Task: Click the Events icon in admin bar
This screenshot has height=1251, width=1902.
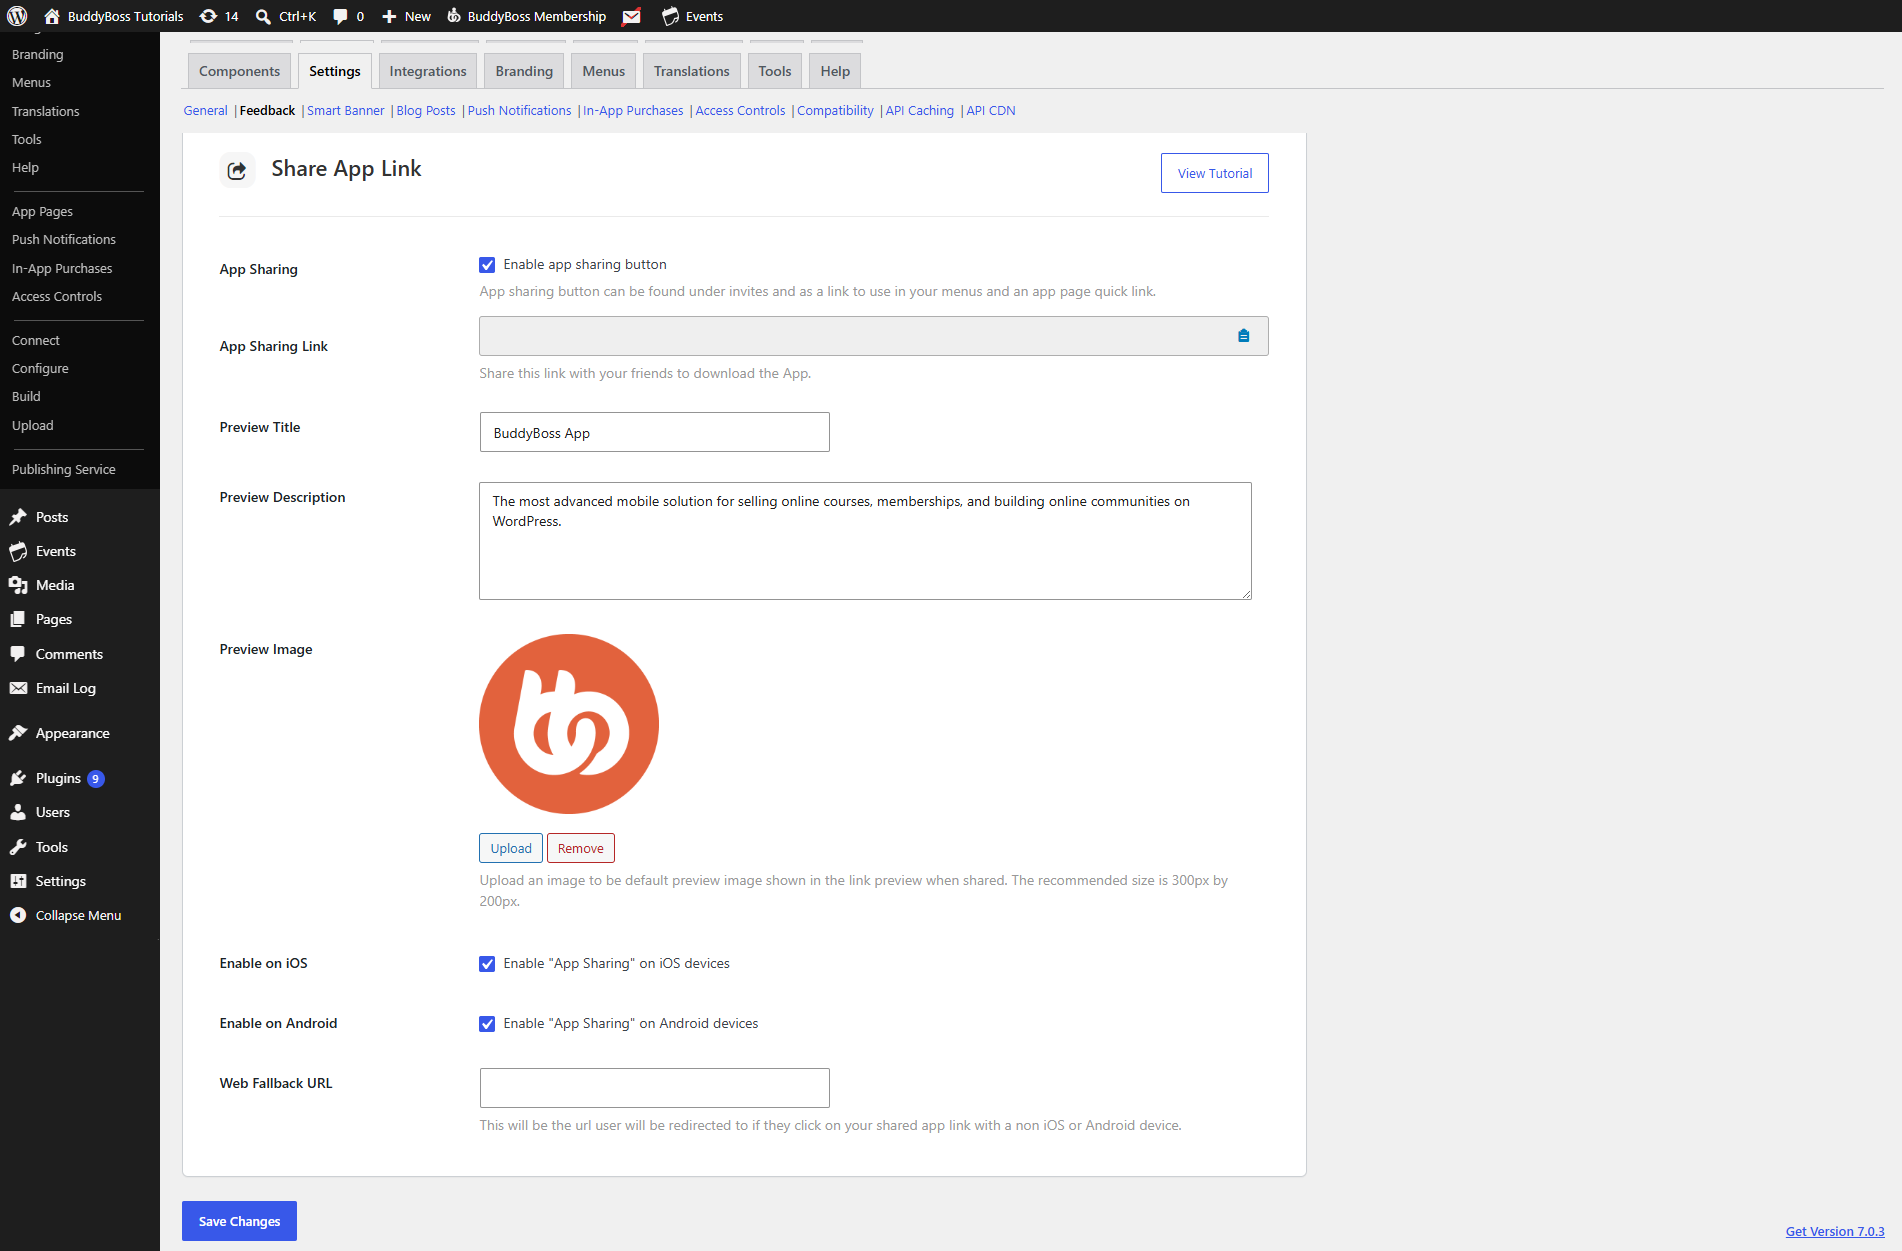Action: pos(670,16)
